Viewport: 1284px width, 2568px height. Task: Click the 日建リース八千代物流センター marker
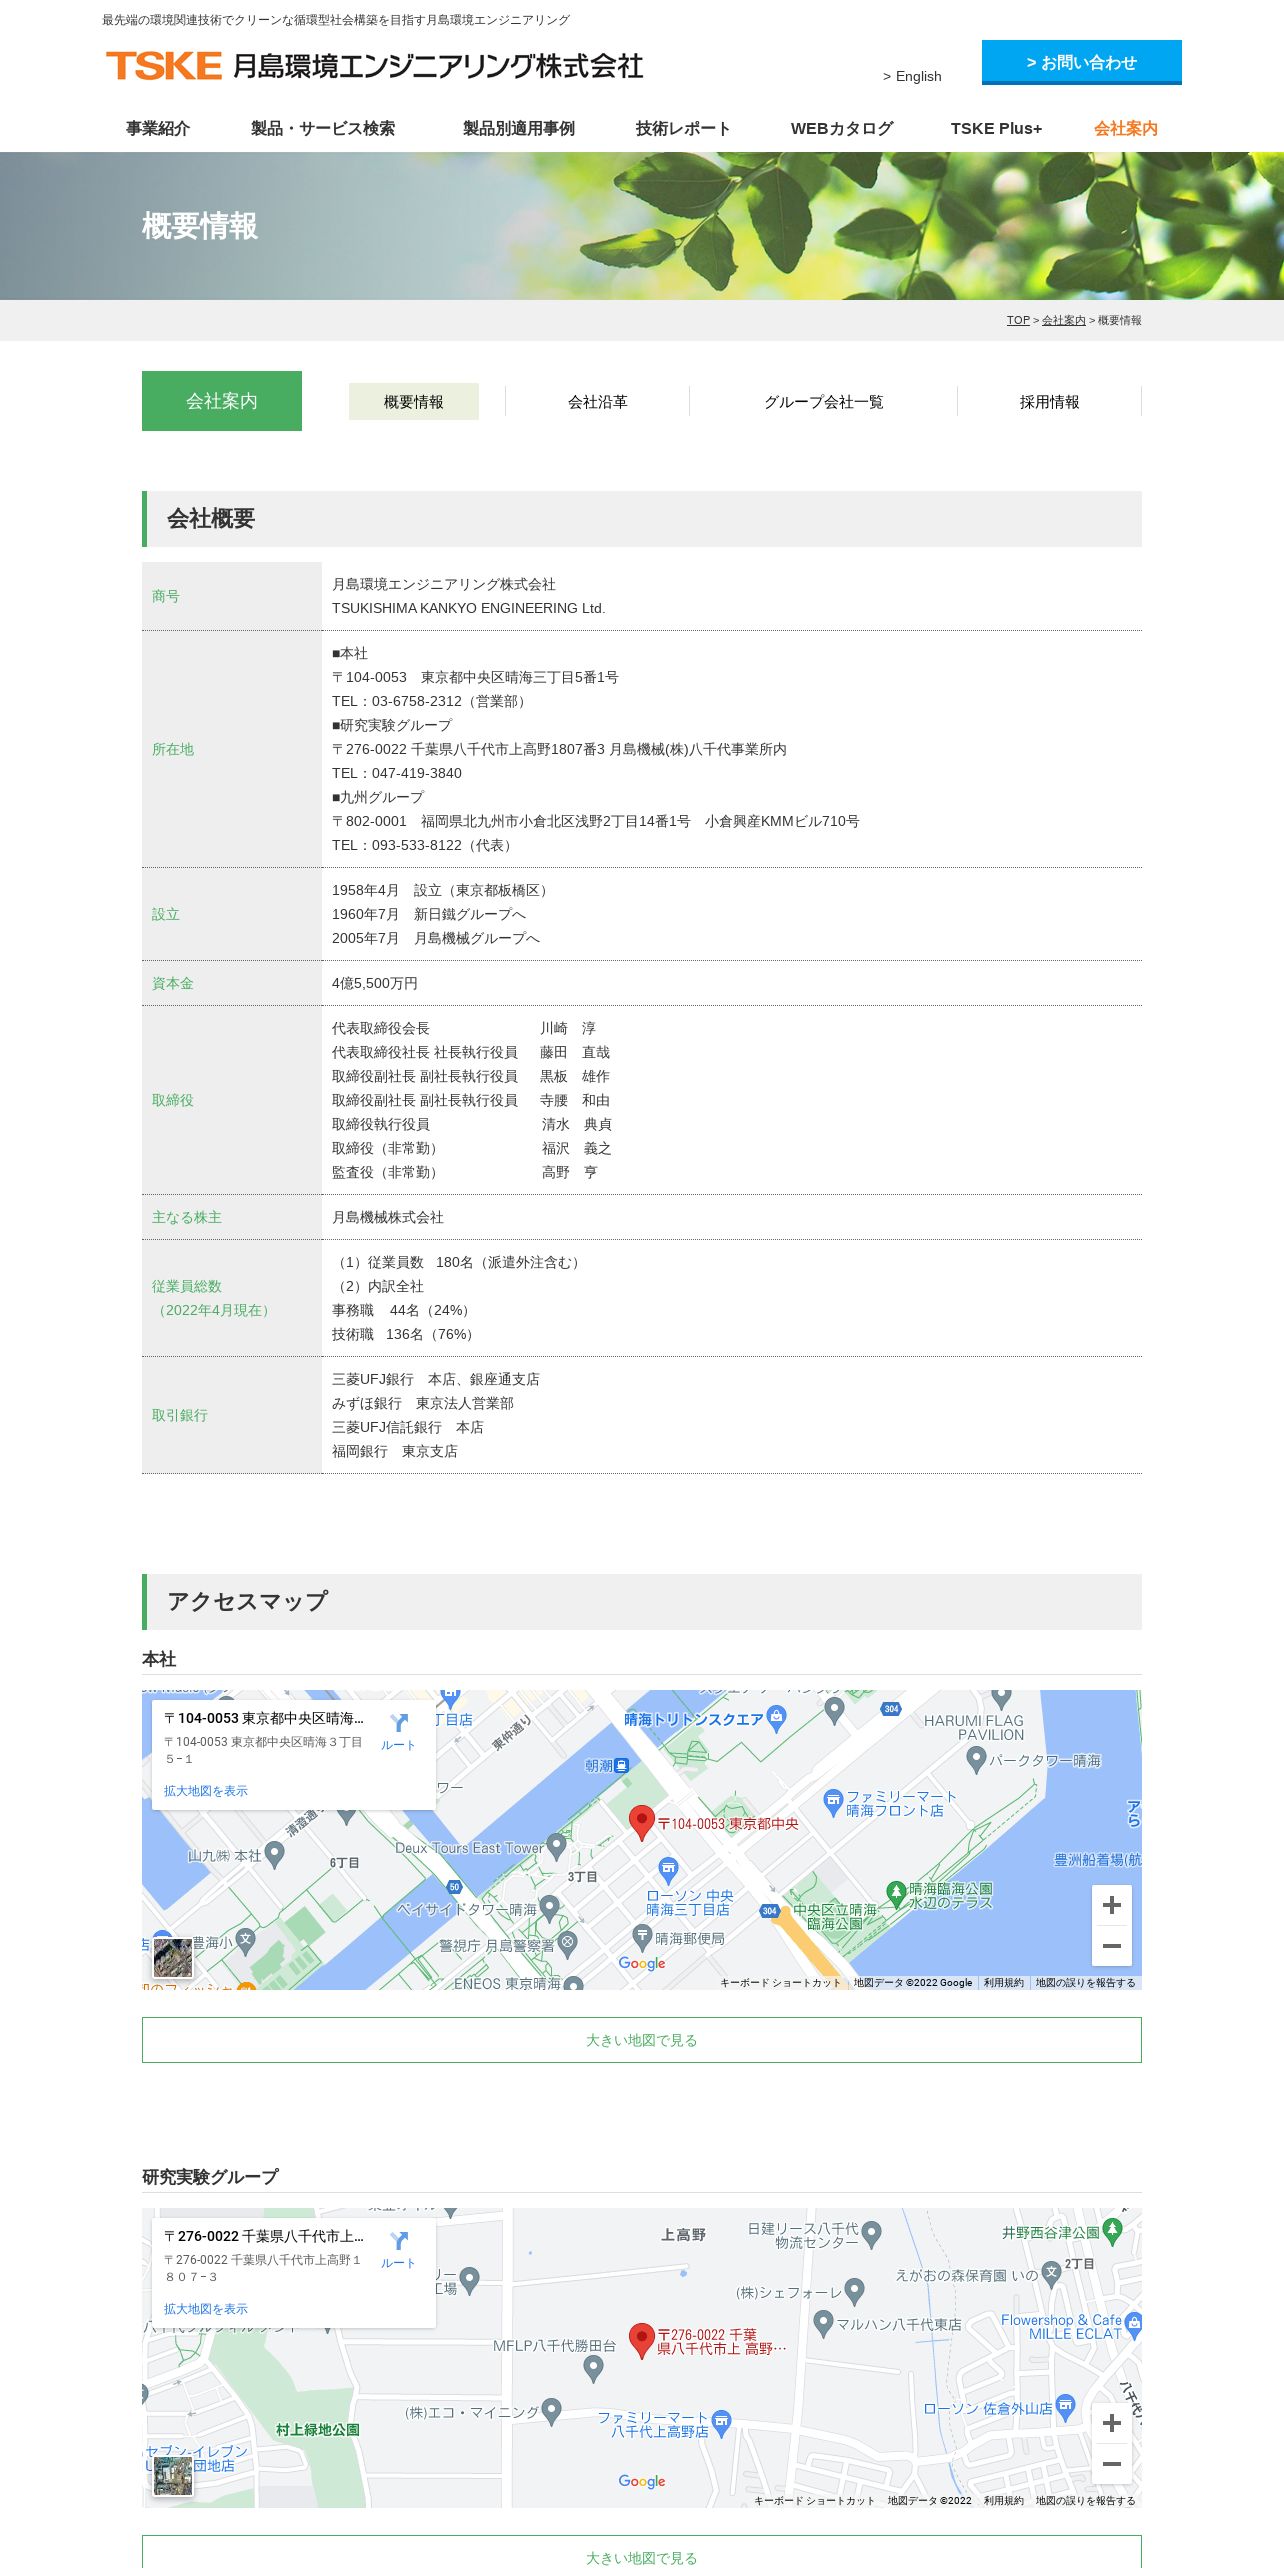tap(871, 2233)
